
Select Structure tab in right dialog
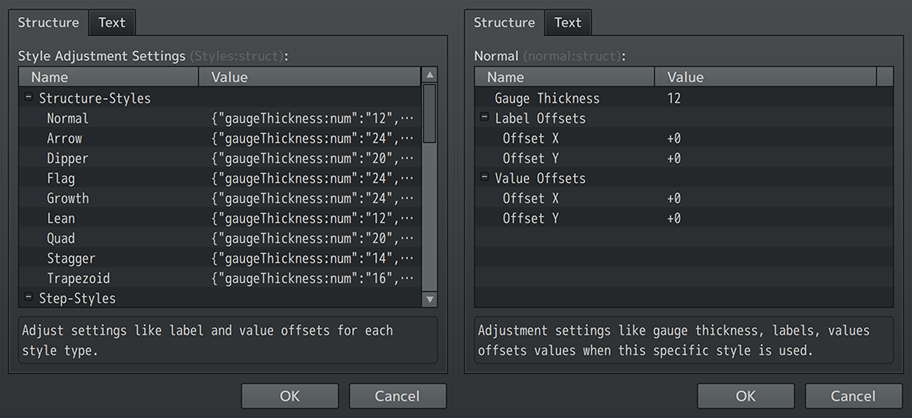pyautogui.click(x=504, y=23)
